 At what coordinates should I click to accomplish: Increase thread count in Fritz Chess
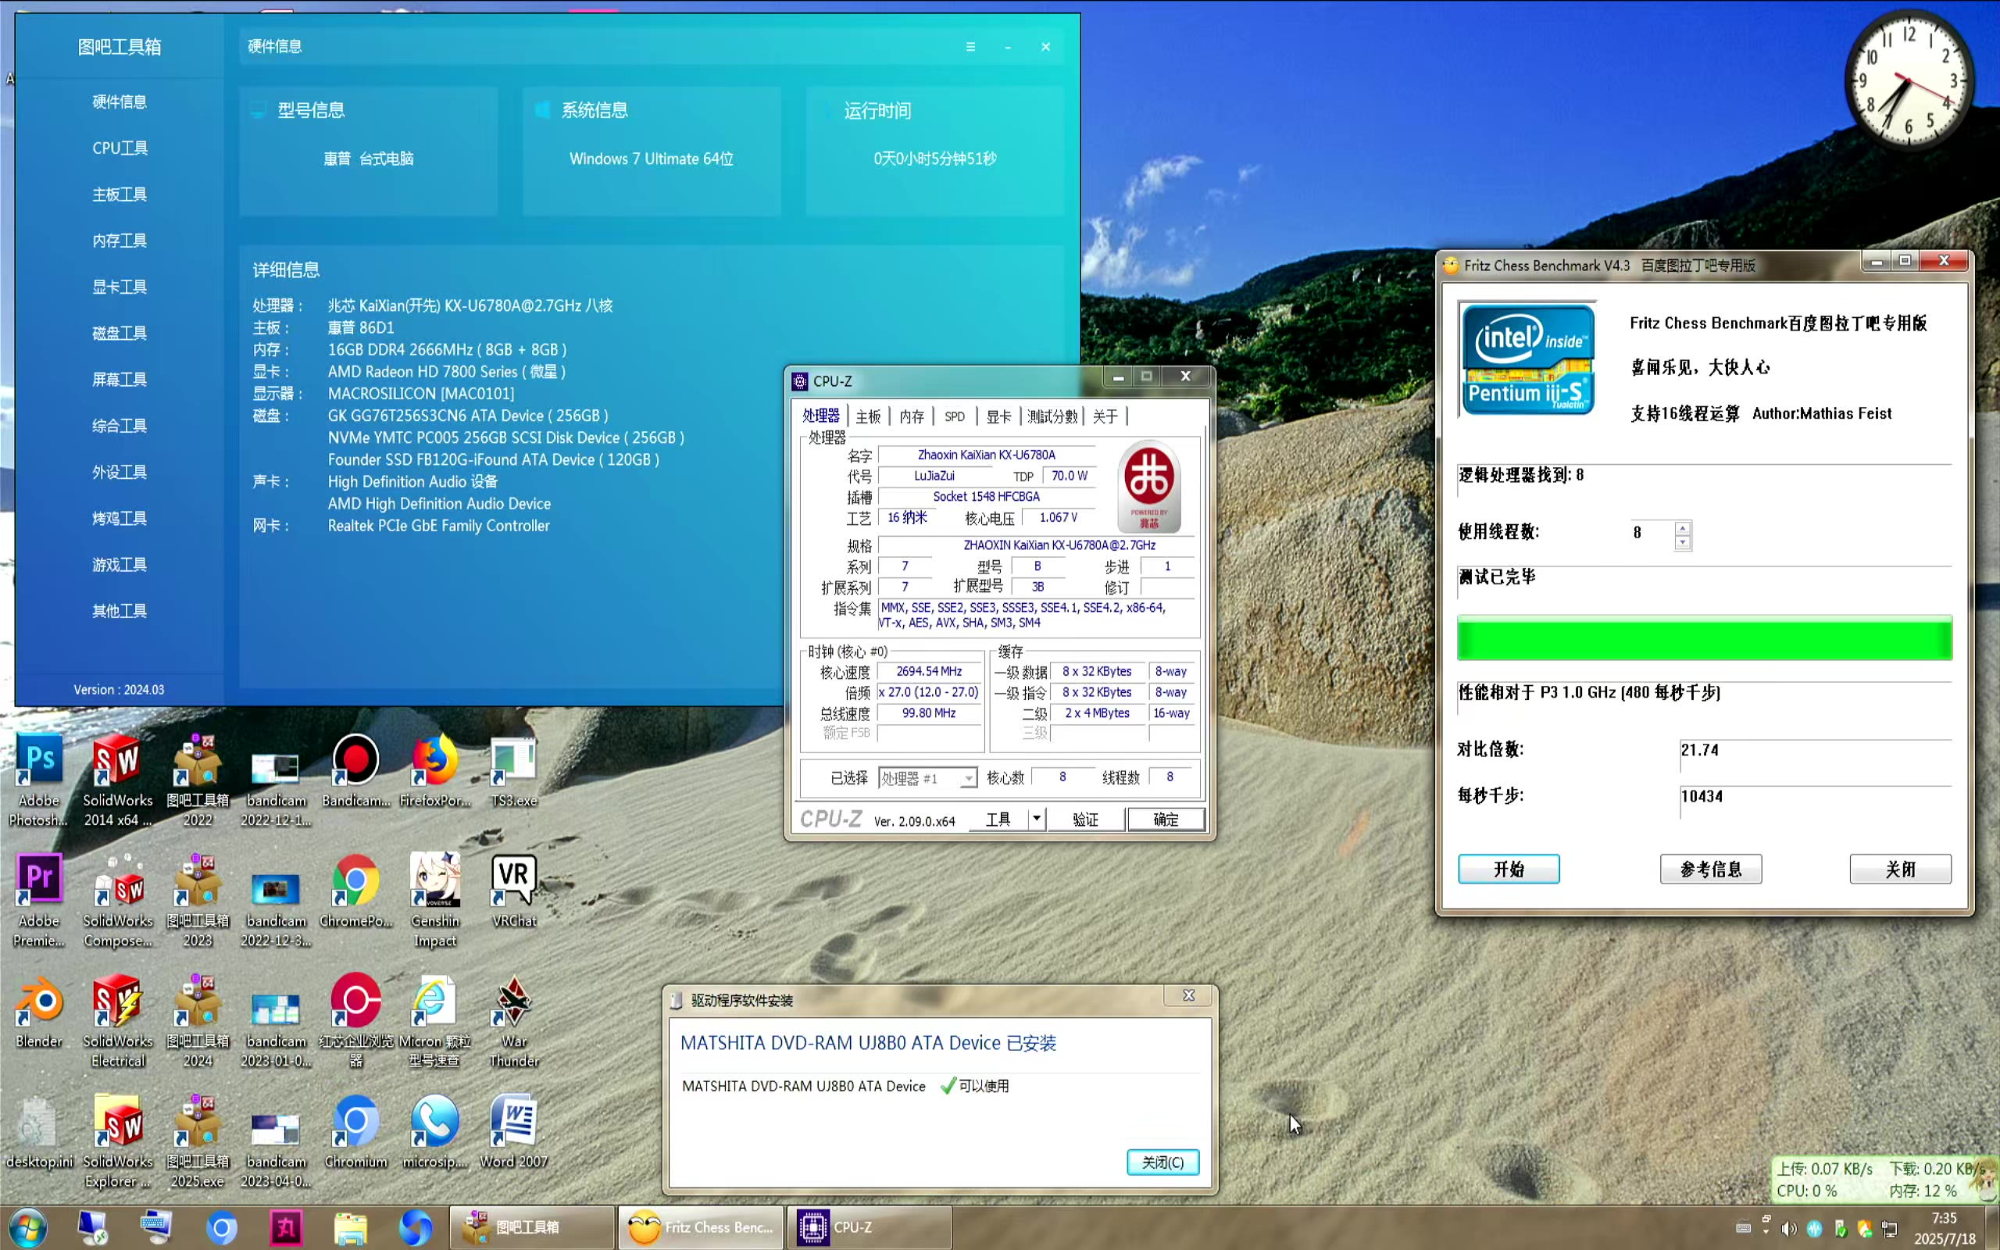coord(1683,527)
